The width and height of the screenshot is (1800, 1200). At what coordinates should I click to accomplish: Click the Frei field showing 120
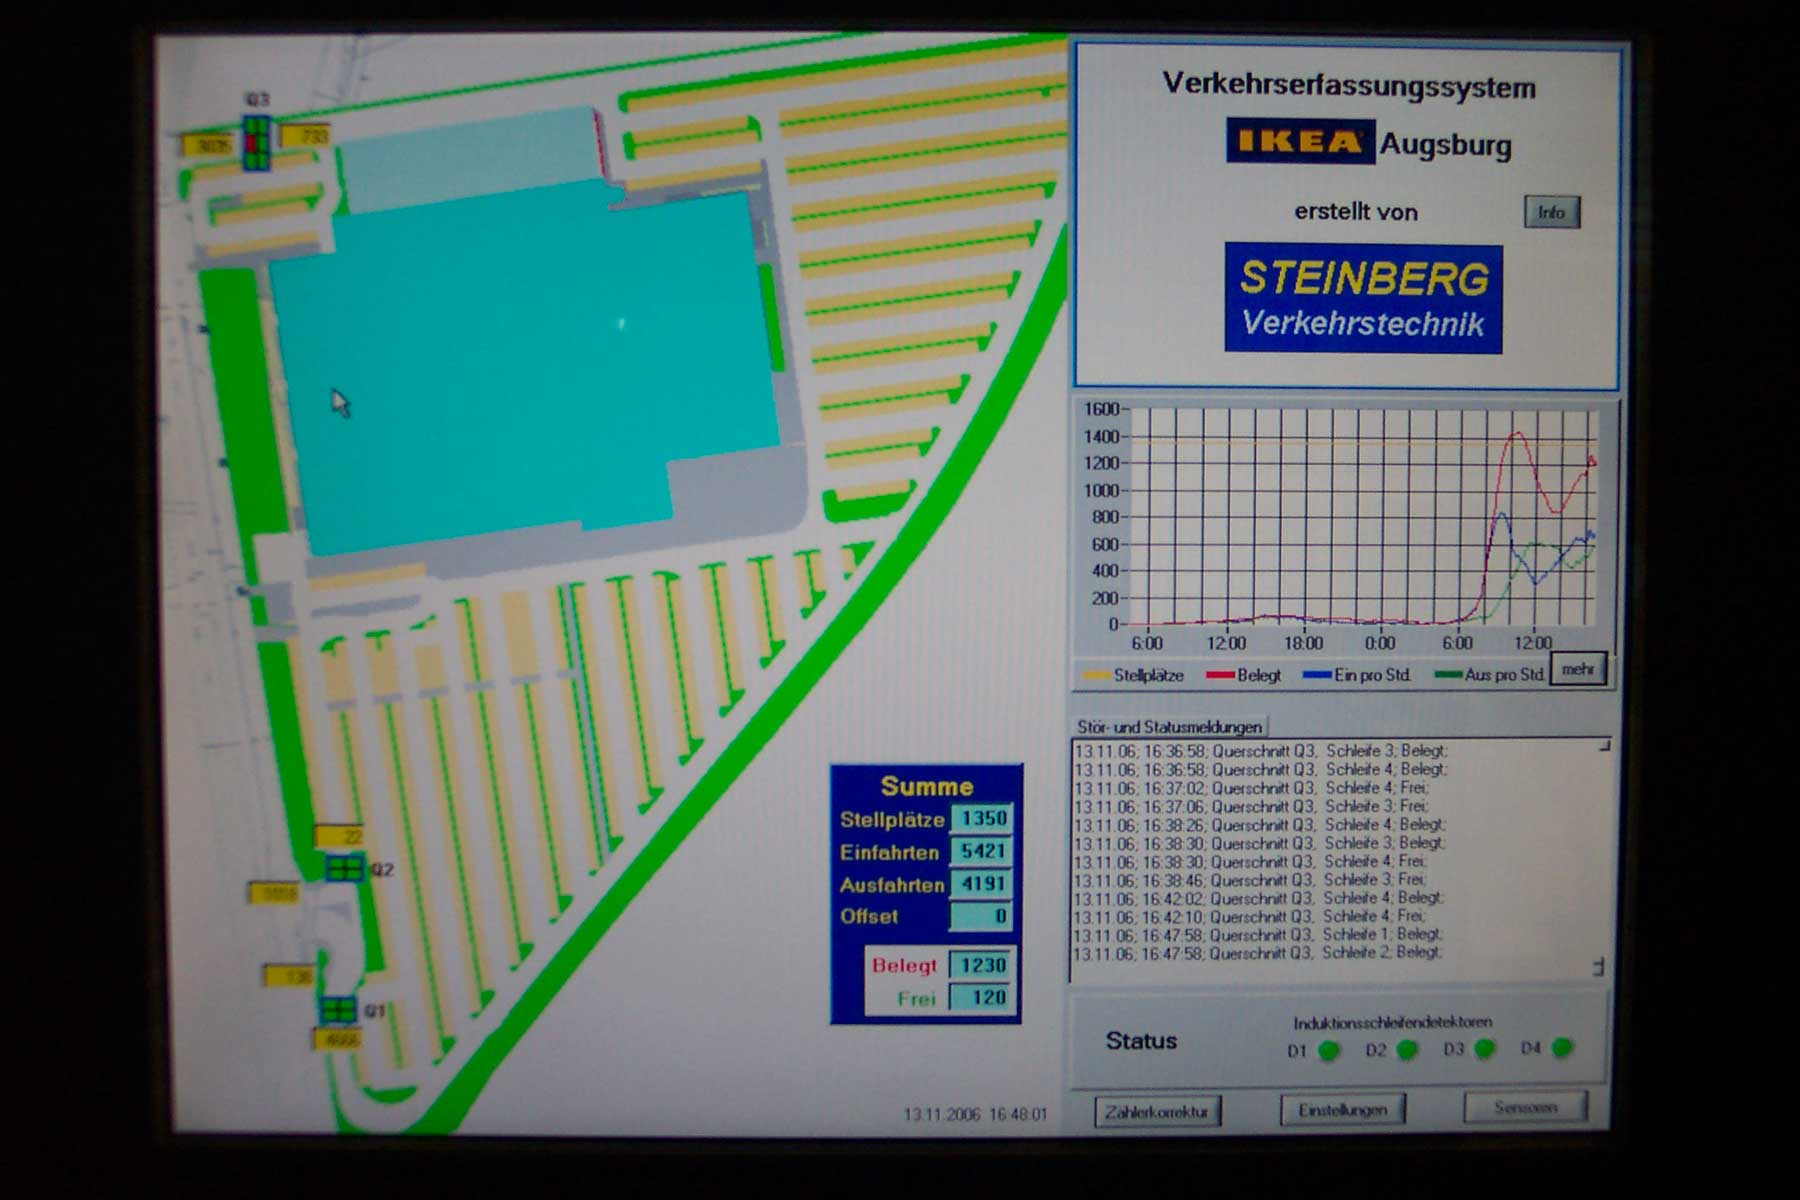pos(982,997)
